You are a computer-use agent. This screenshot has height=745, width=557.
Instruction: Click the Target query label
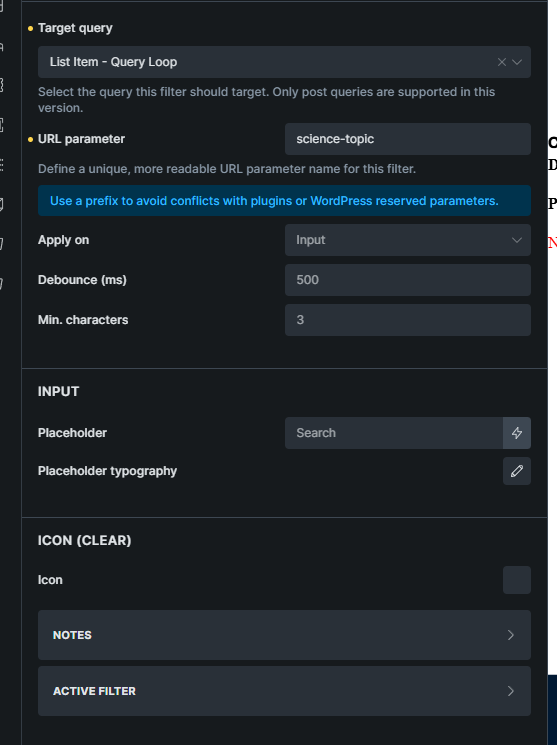75,28
